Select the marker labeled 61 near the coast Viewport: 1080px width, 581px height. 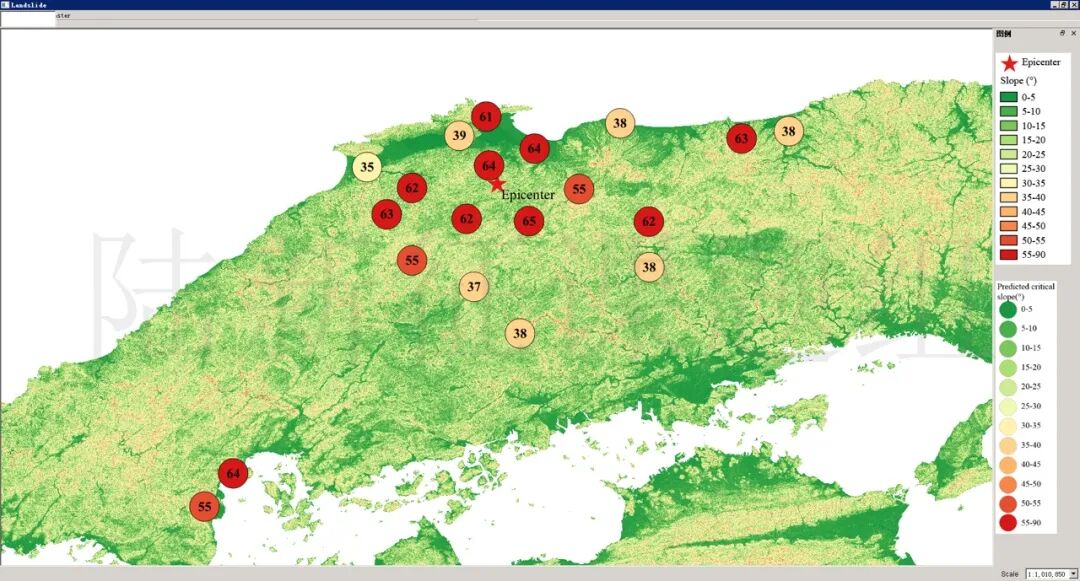[486, 117]
